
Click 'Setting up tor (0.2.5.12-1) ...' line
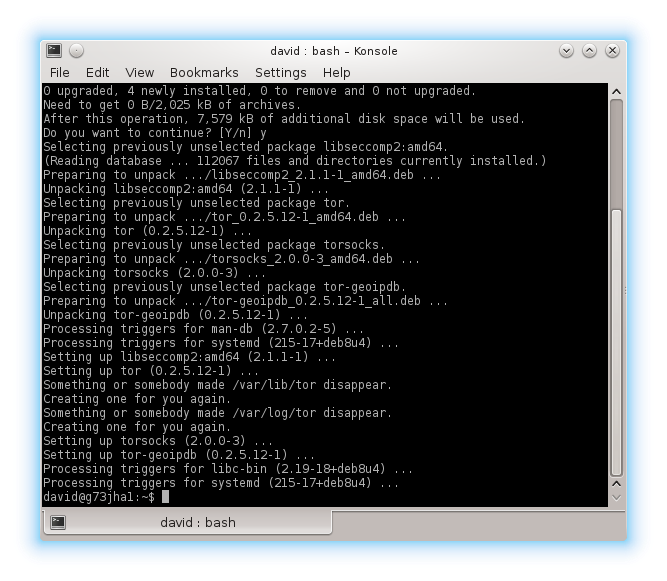point(151,371)
